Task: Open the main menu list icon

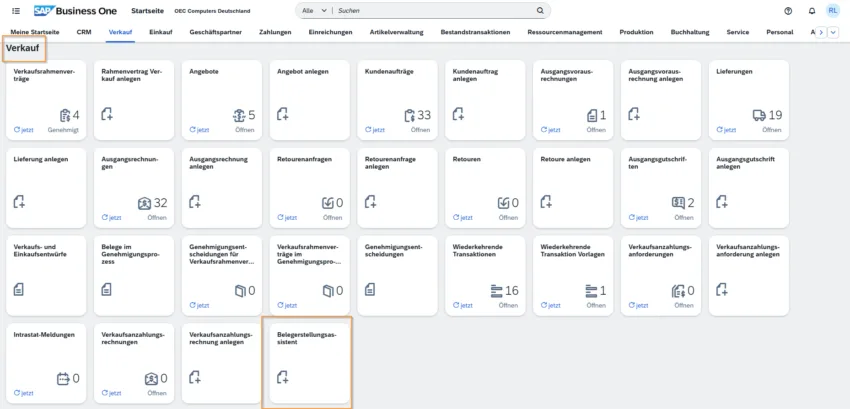Action: 16,11
